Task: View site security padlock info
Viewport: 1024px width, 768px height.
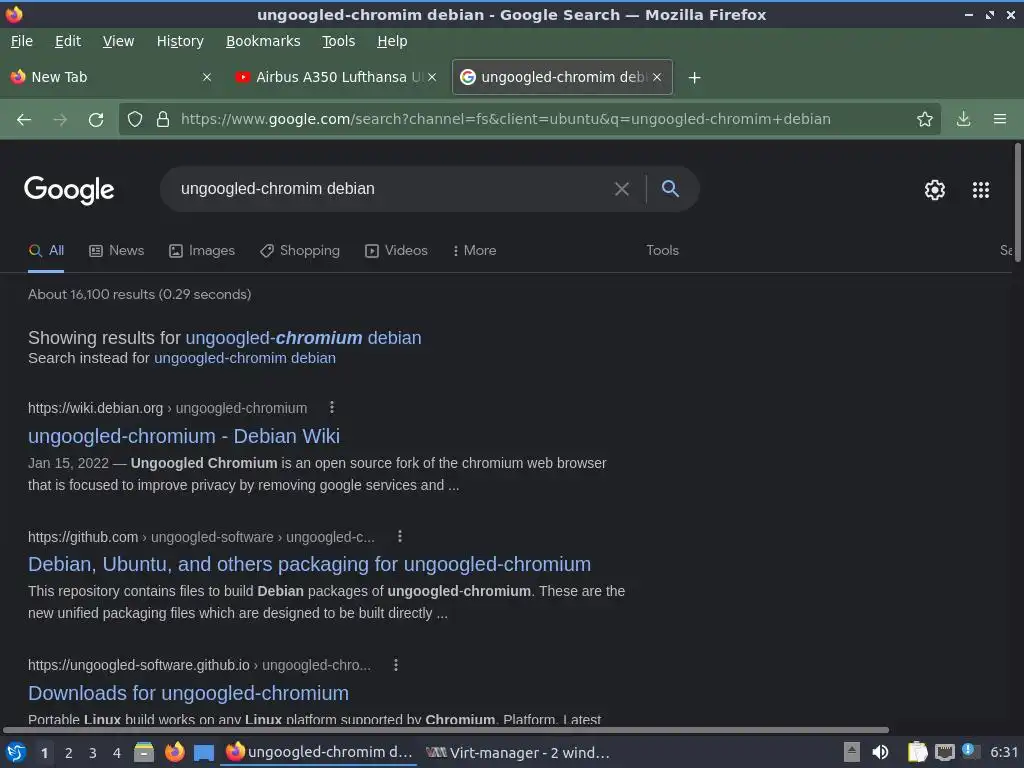Action: click(x=163, y=119)
